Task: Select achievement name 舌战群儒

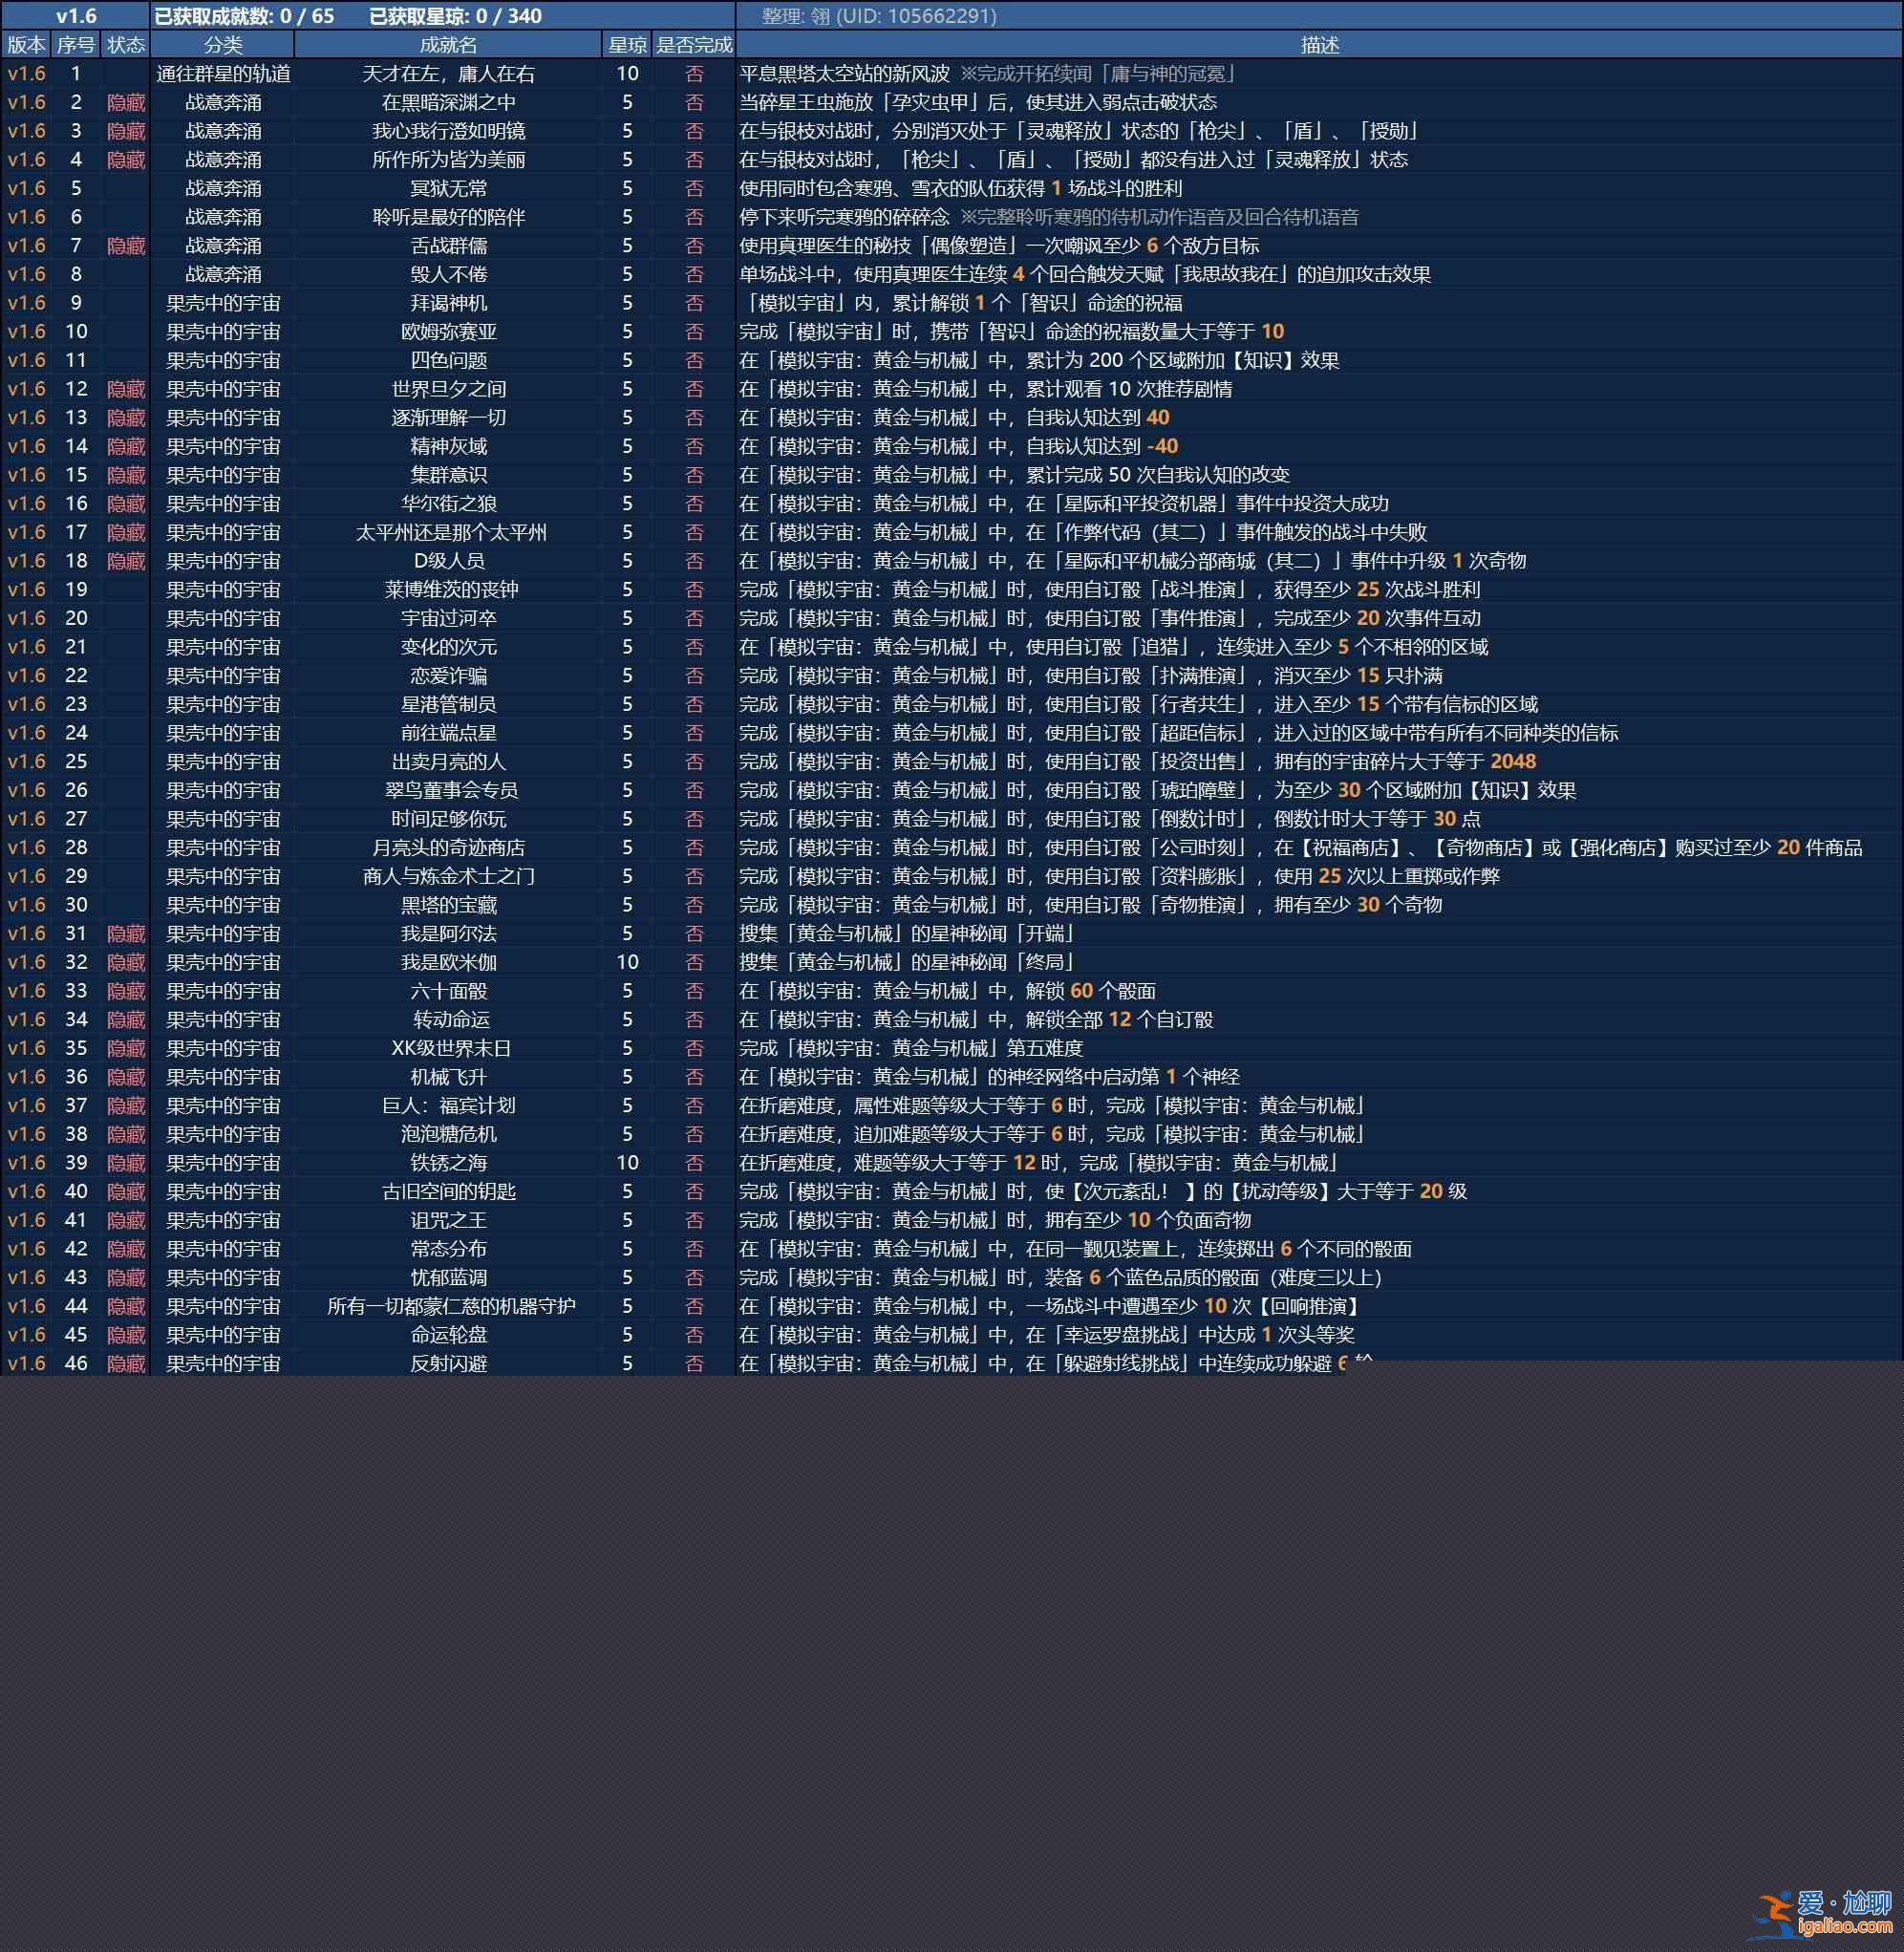Action: click(448, 246)
